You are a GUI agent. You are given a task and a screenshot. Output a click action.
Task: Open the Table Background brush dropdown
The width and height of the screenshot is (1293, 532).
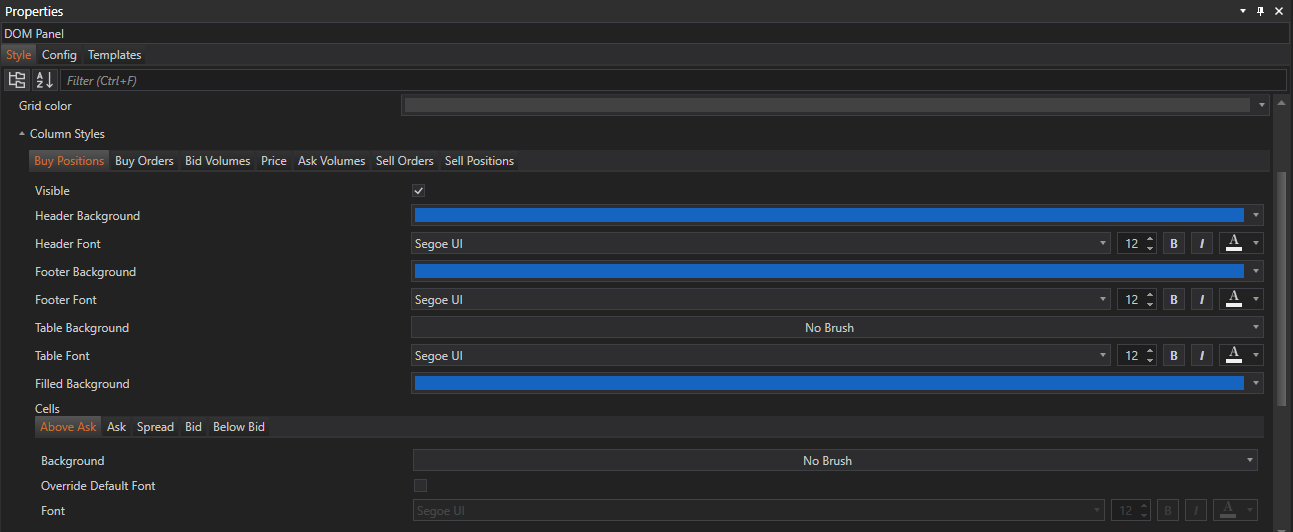(x=1255, y=328)
